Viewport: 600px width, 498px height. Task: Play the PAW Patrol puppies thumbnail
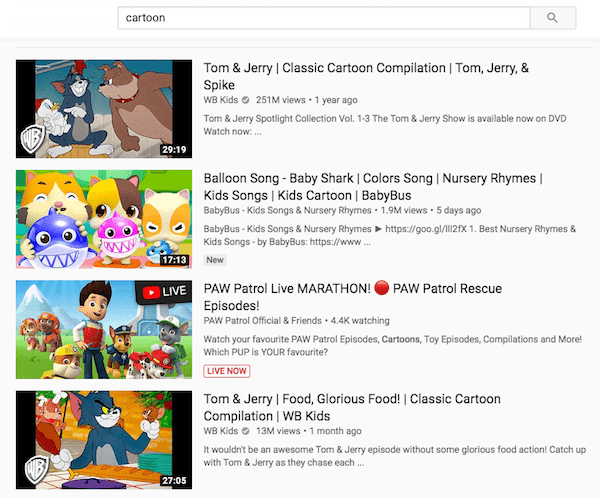coord(104,328)
